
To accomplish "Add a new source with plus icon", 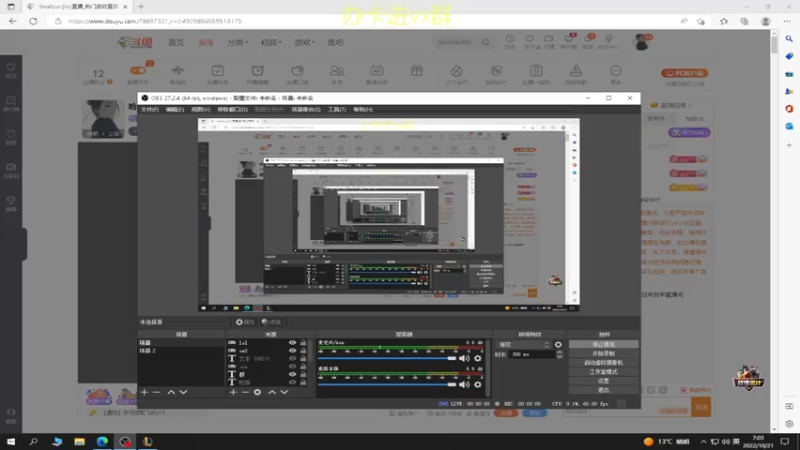I will [x=233, y=392].
